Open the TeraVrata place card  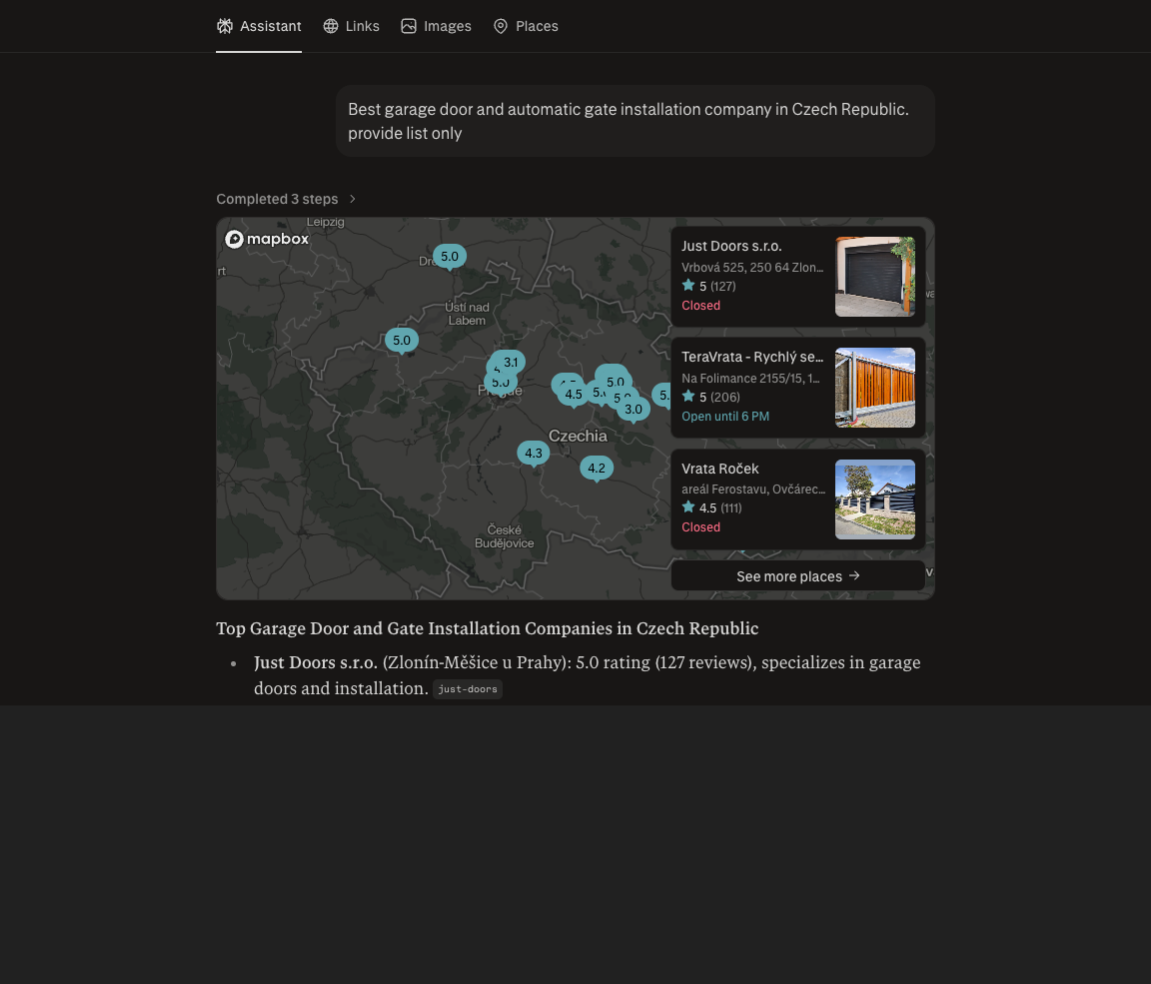click(x=752, y=386)
